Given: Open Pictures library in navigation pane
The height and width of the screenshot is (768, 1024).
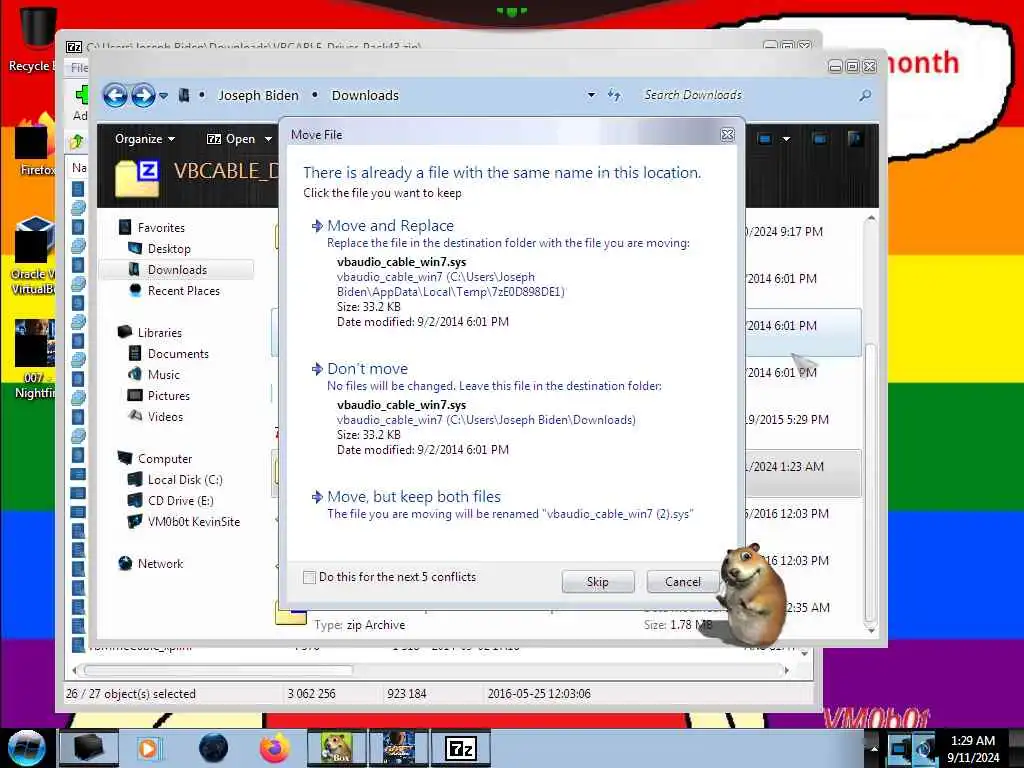Looking at the screenshot, I should (x=168, y=396).
